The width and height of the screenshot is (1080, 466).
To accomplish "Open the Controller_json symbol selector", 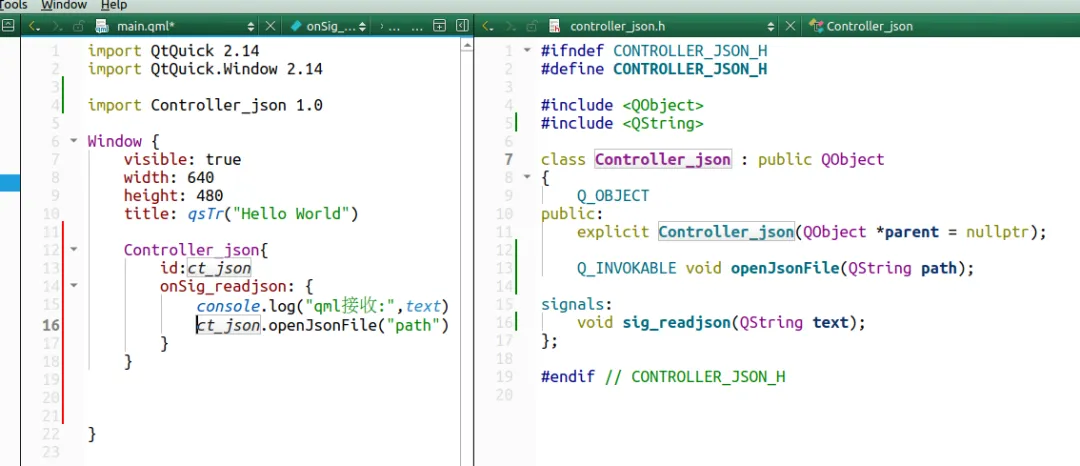I will (869, 26).
